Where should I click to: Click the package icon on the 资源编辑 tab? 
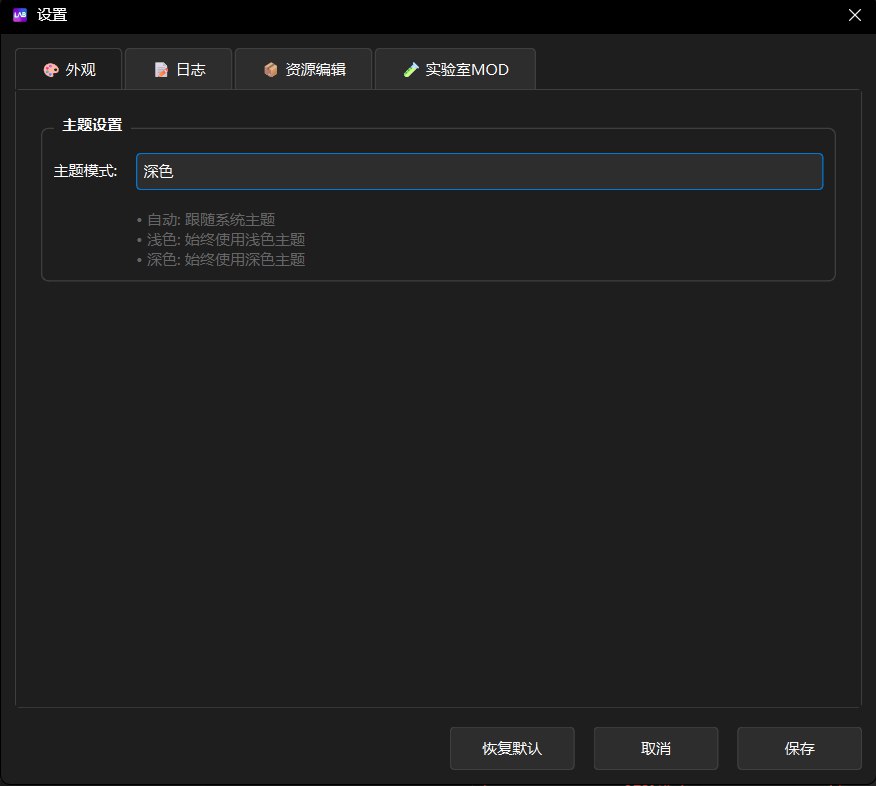point(269,70)
